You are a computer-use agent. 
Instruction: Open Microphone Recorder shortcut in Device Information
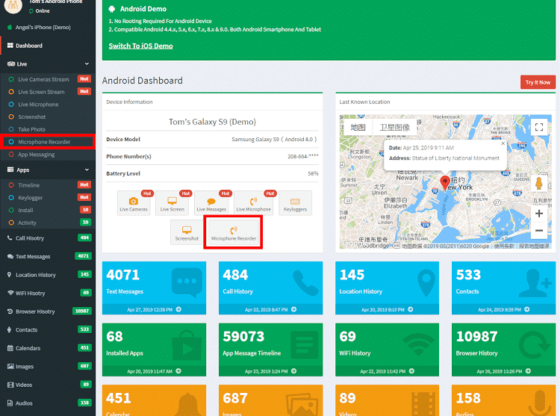pyautogui.click(x=234, y=232)
